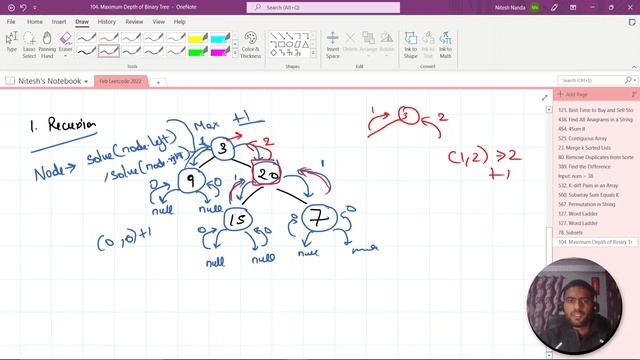
Task: Open the Eraser options dropdown arrow
Action: (65, 56)
